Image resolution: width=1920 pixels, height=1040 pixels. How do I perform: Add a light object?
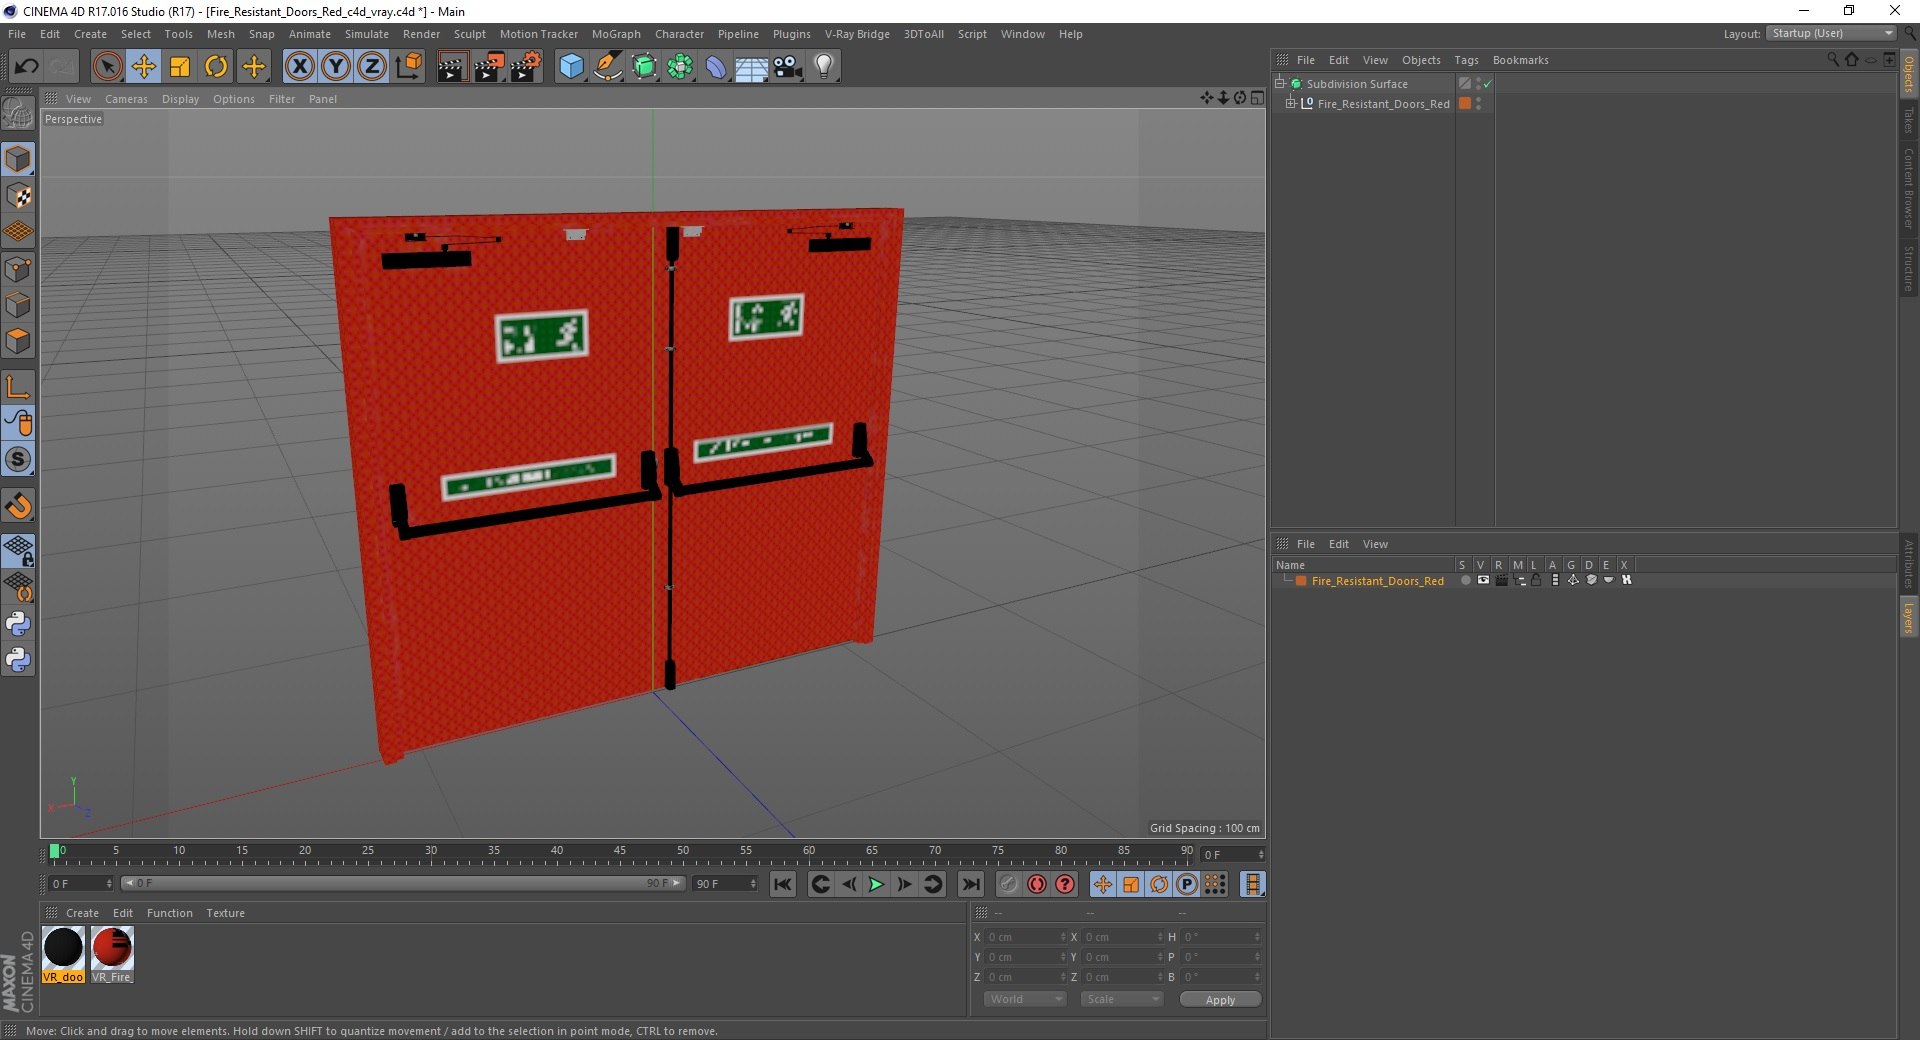[x=823, y=67]
